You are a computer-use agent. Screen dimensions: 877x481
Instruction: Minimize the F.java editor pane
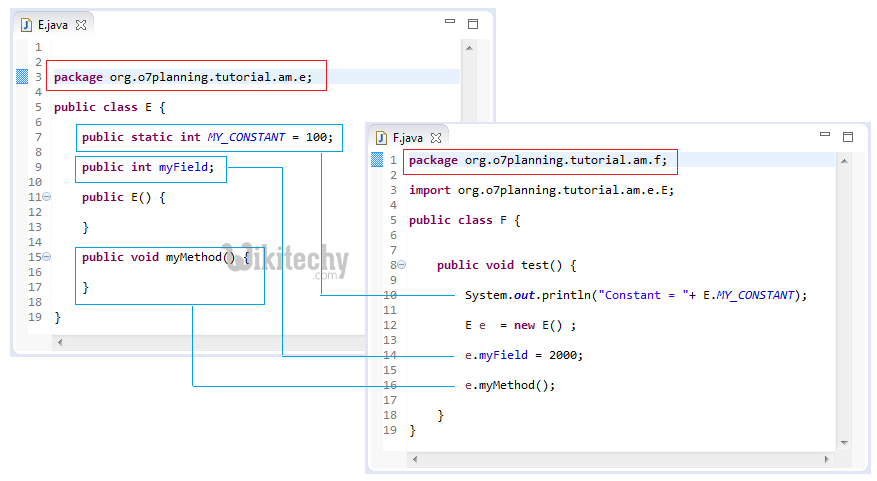tap(825, 134)
